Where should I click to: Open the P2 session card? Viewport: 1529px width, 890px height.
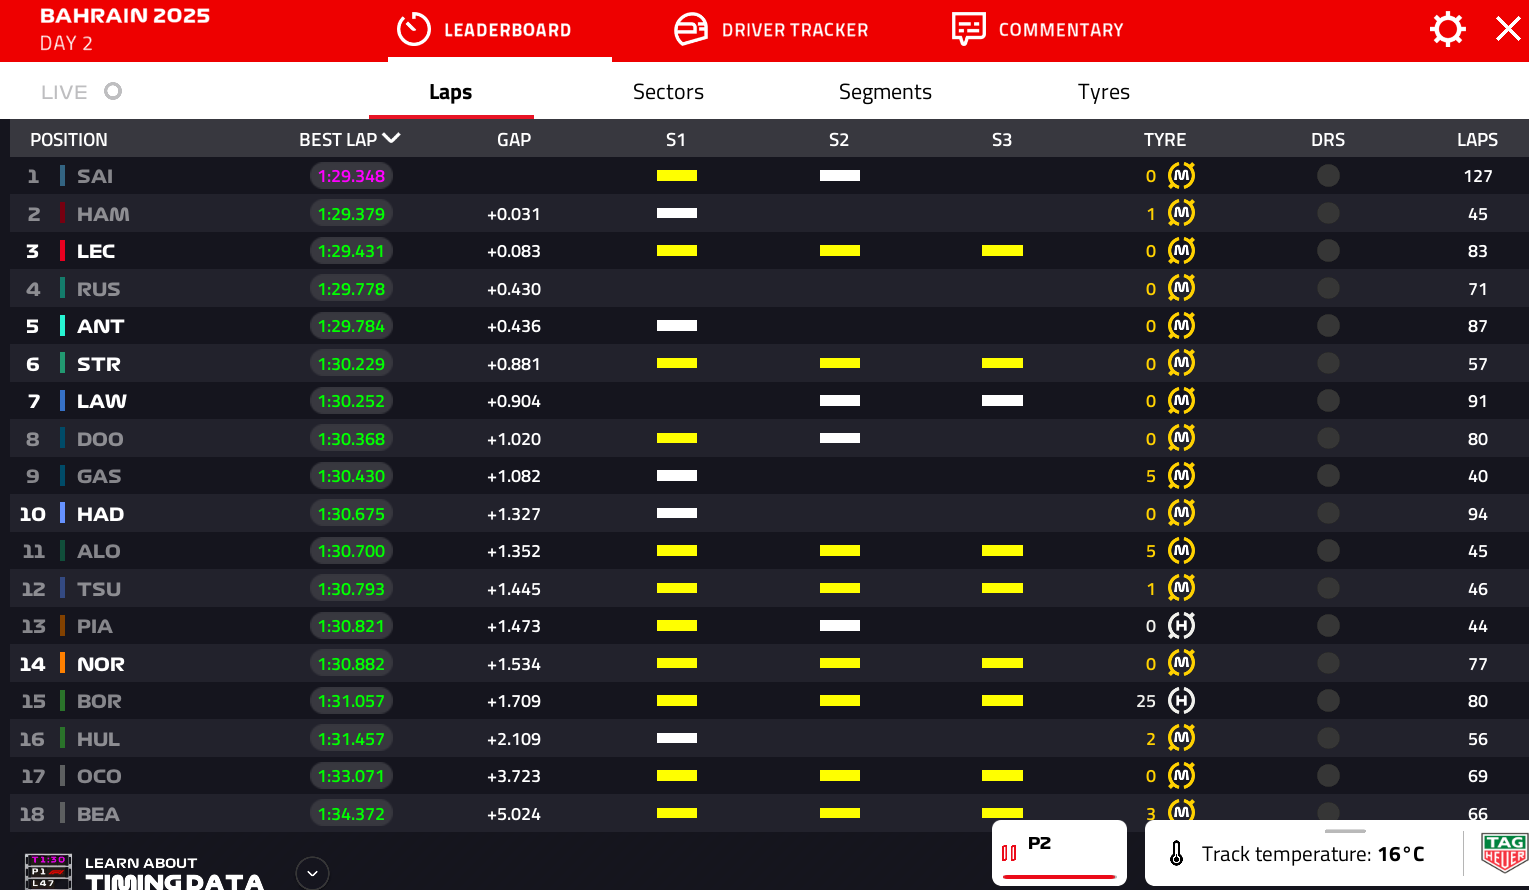[x=1059, y=852]
